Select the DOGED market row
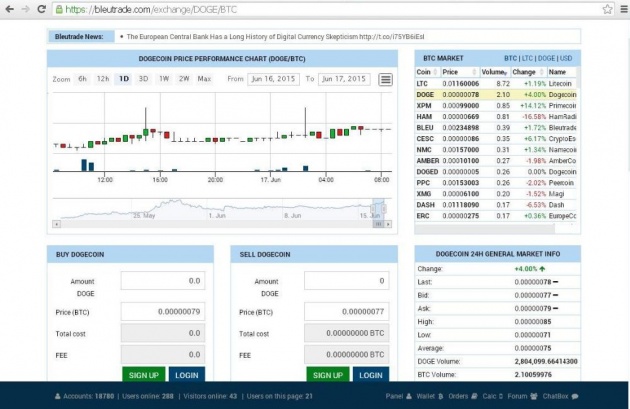This screenshot has height=409, width=630. [496, 172]
